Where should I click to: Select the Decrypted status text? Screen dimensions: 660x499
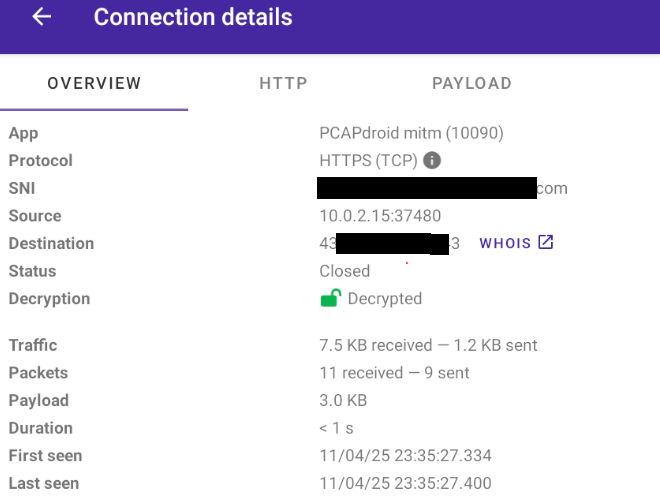pos(384,299)
